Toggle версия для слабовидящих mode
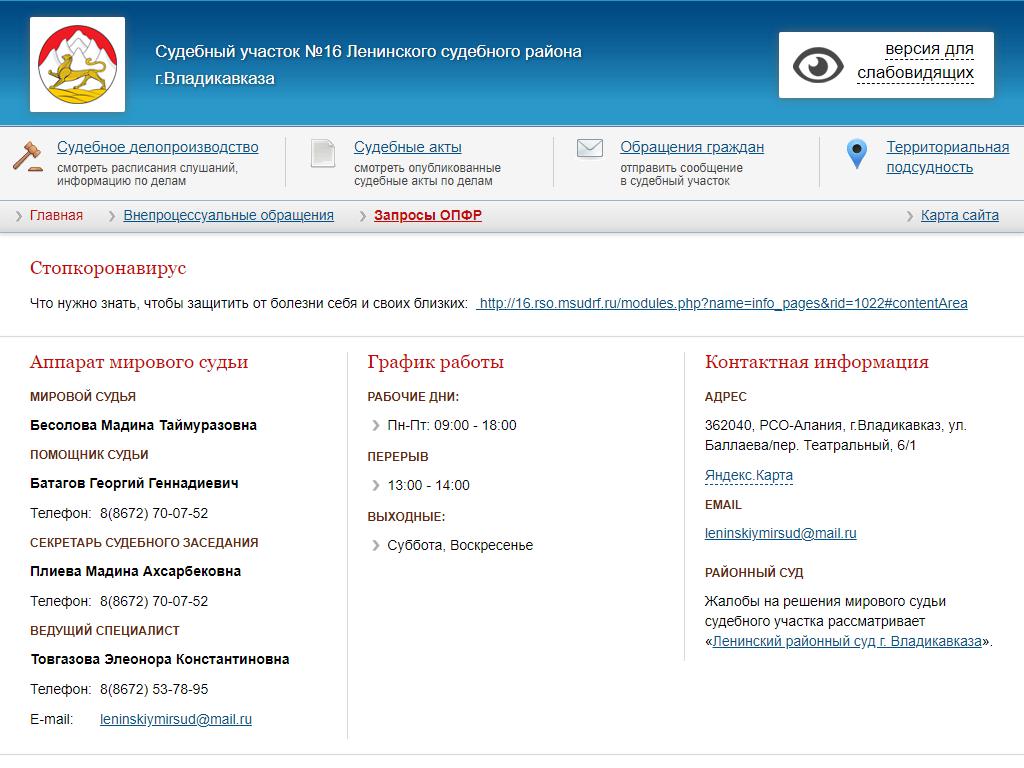 [915, 61]
